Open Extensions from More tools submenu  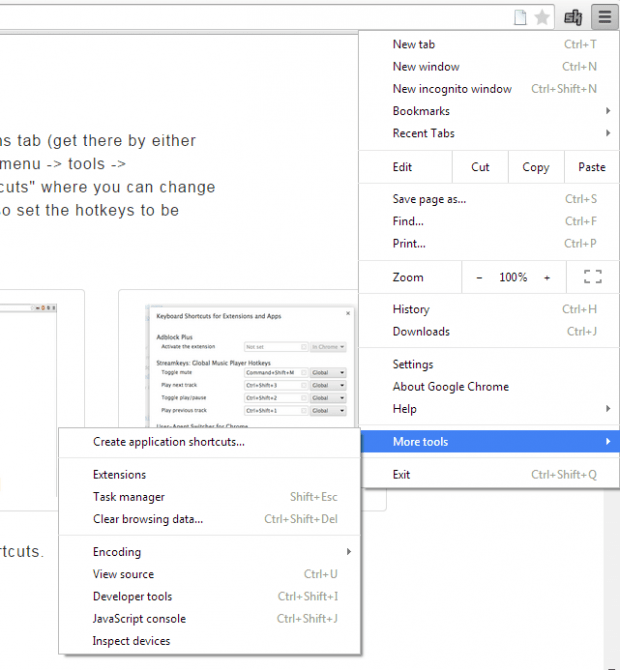209,475
